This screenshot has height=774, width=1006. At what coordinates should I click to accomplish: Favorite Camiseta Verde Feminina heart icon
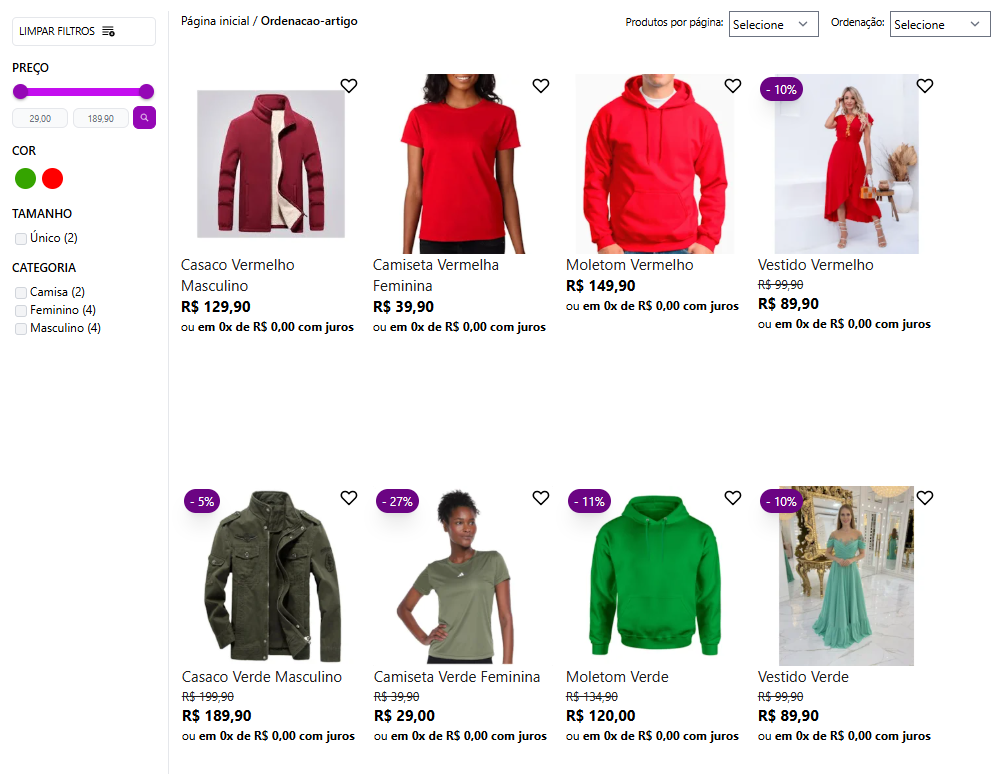541,498
